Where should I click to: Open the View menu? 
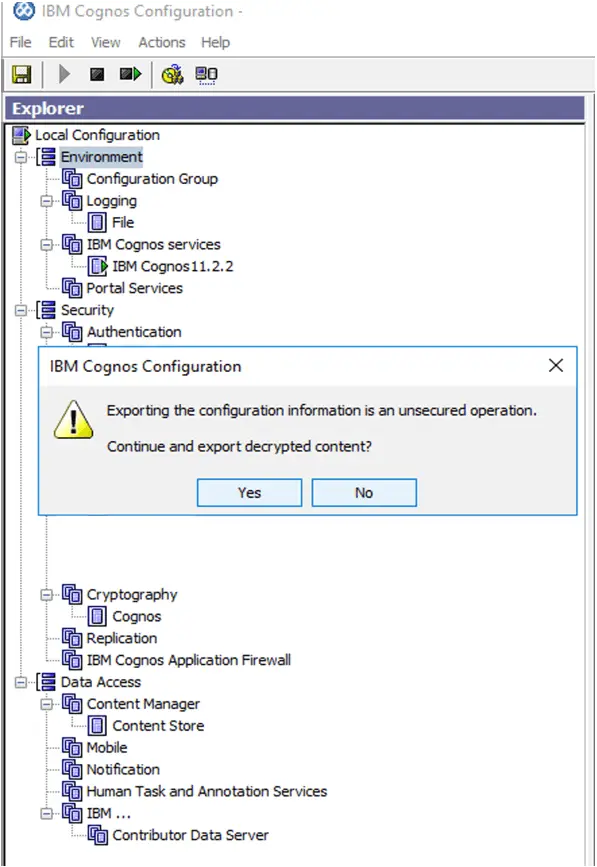[106, 43]
